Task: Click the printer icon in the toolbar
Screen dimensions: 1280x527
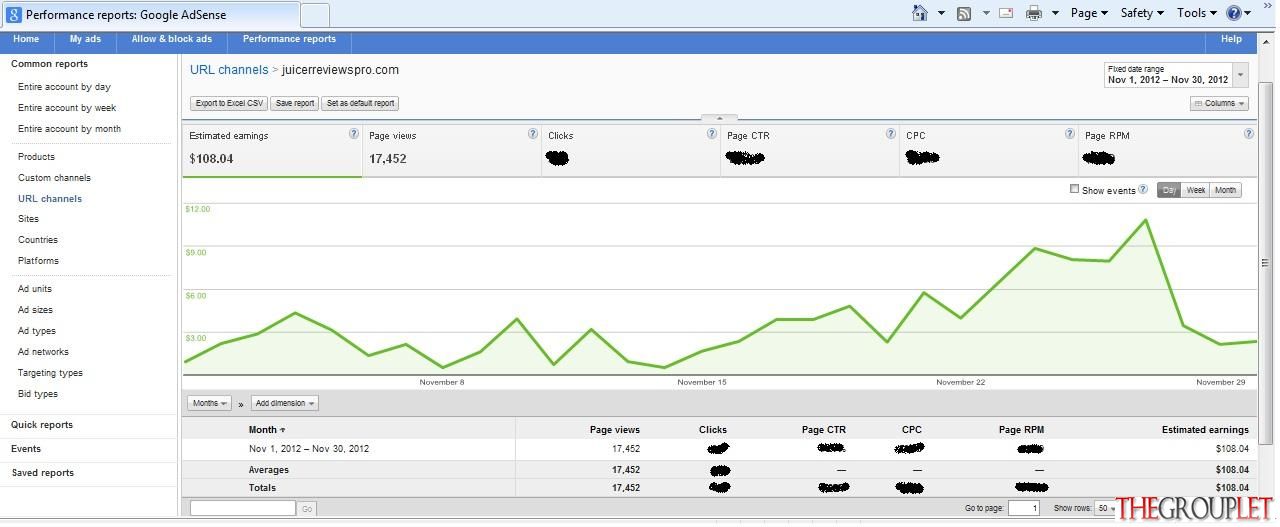Action: [1034, 13]
